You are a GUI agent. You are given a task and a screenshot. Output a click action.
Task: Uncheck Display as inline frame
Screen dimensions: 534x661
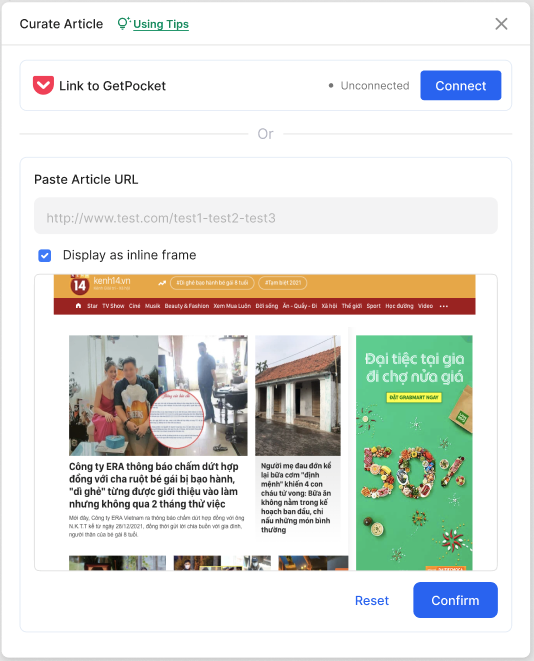click(45, 255)
